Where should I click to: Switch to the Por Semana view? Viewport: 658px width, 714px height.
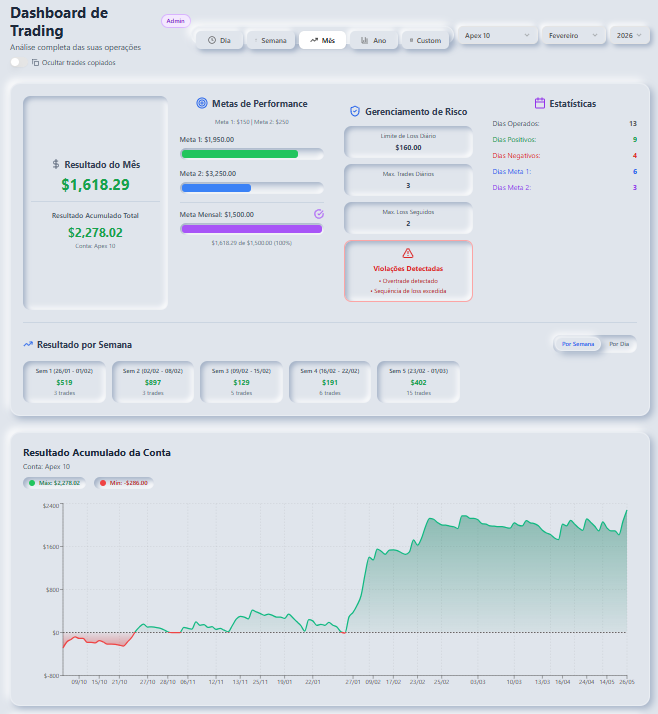click(x=577, y=344)
